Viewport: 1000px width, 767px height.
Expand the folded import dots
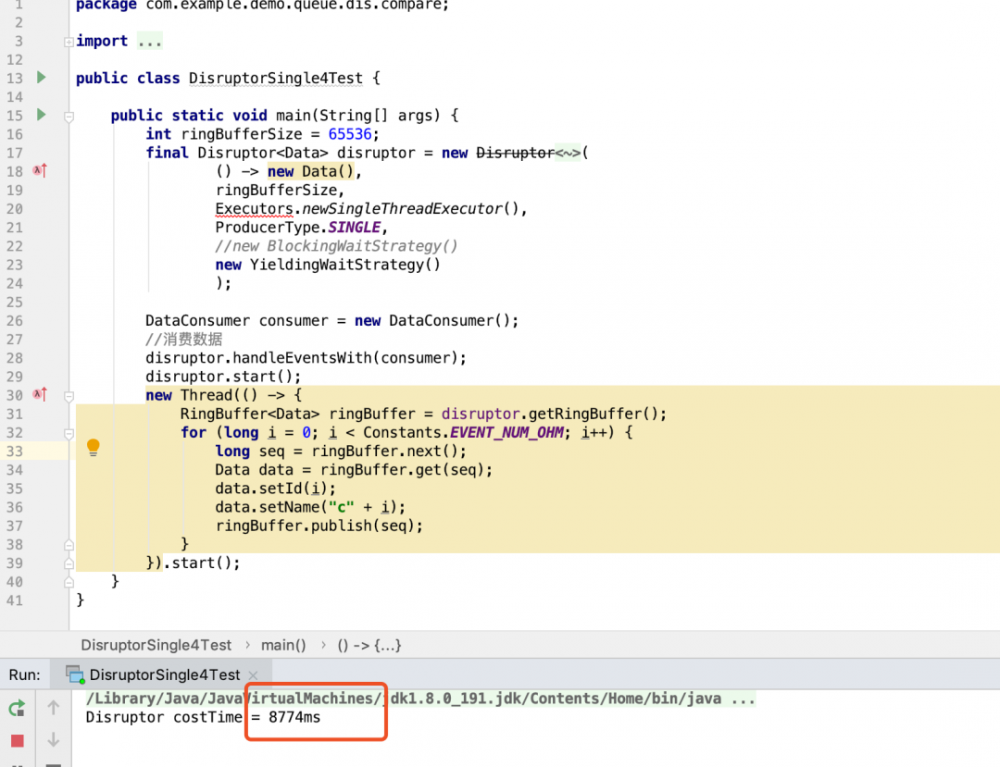[x=150, y=41]
